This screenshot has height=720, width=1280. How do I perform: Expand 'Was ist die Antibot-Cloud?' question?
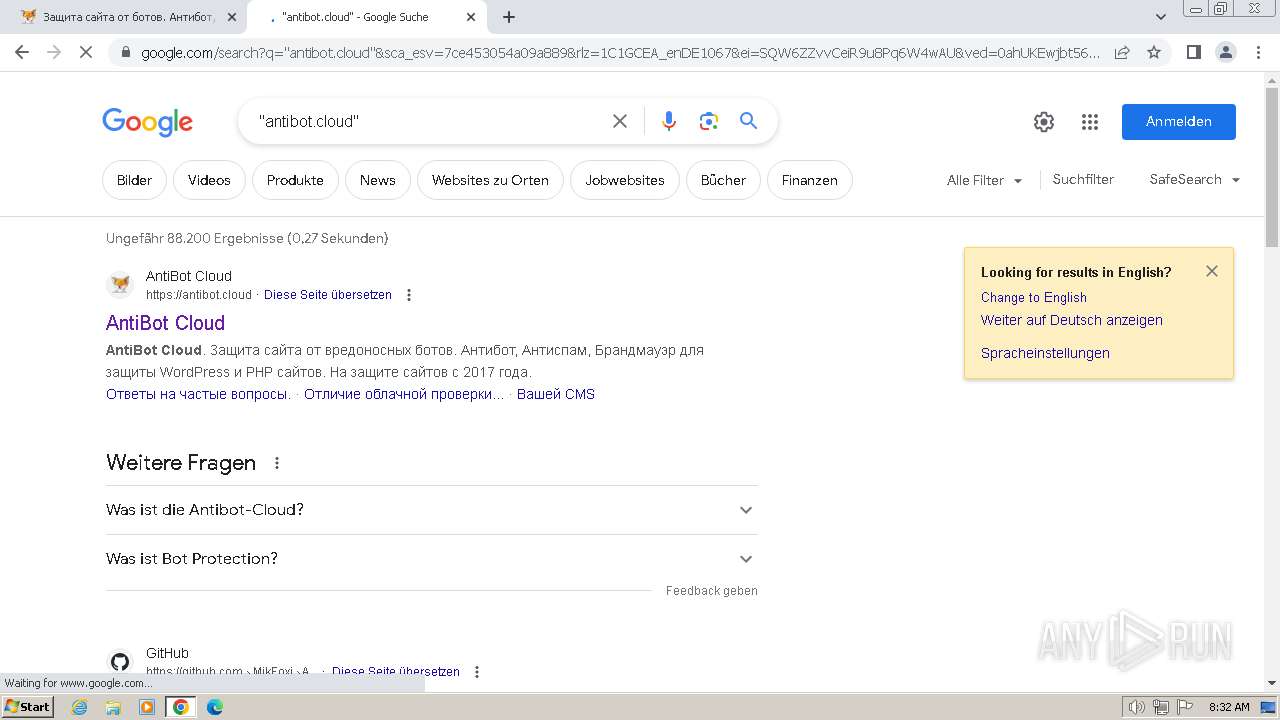tap(432, 510)
